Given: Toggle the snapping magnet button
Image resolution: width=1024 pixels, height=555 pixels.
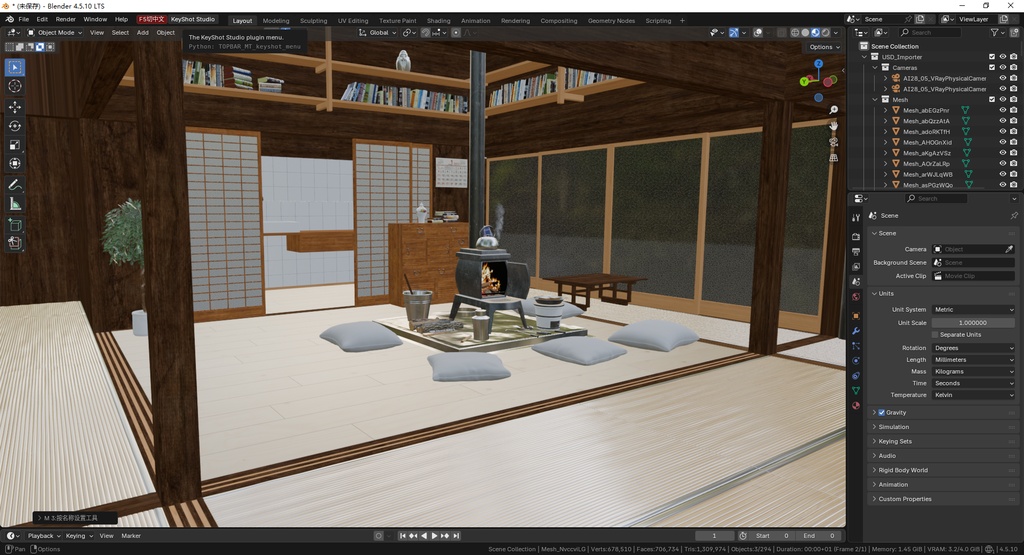Looking at the screenshot, I should pyautogui.click(x=426, y=33).
